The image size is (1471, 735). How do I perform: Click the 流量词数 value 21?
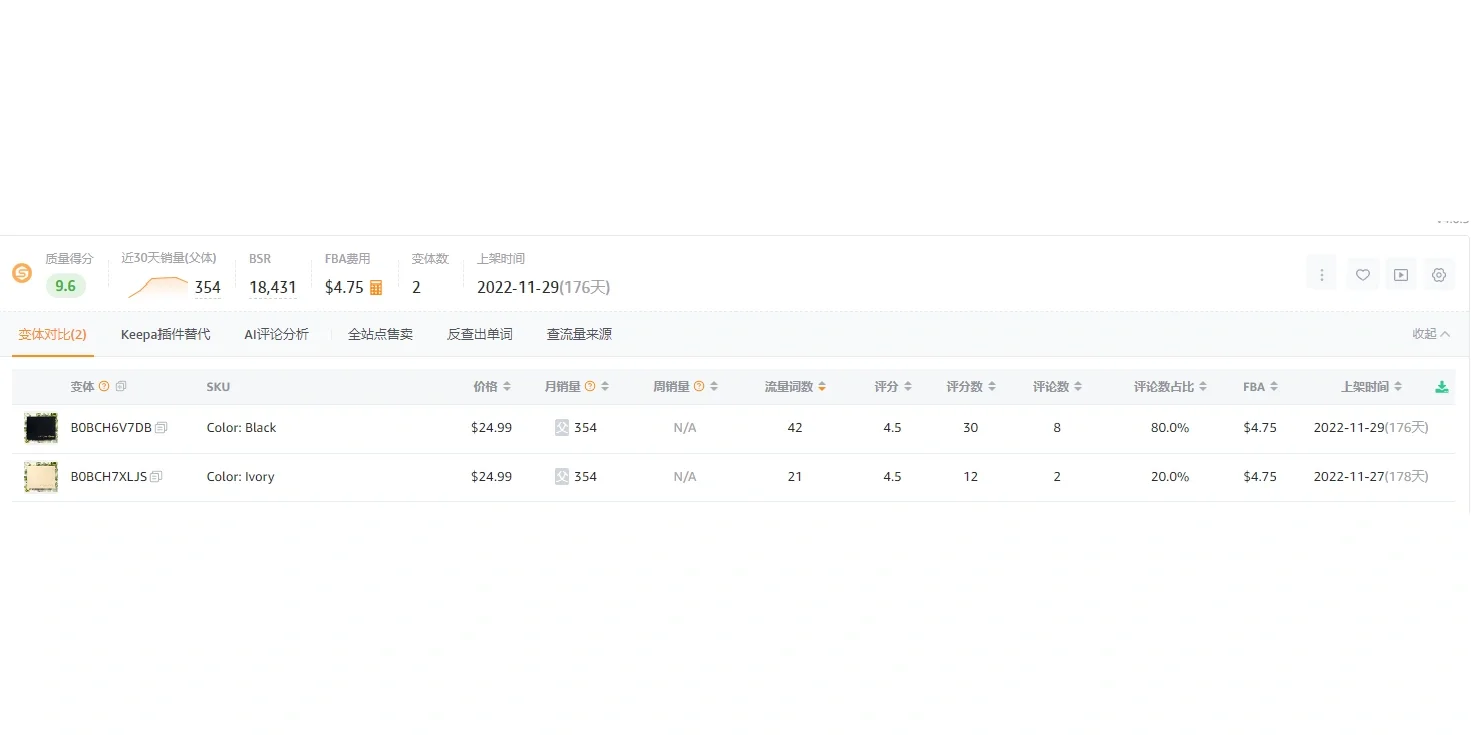pos(795,477)
